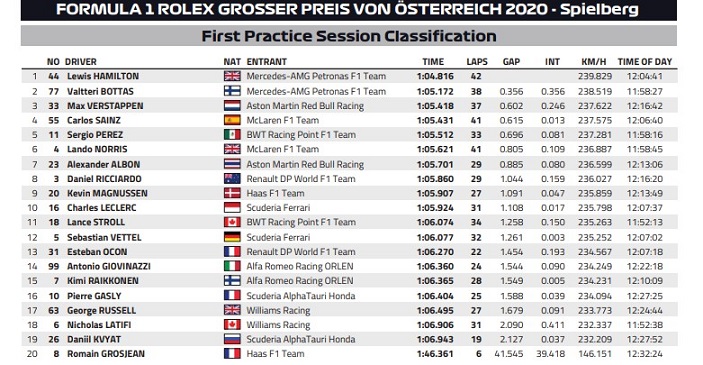Click the Thai flag next to Alexander Albon
The width and height of the screenshot is (703, 365).
(x=232, y=164)
